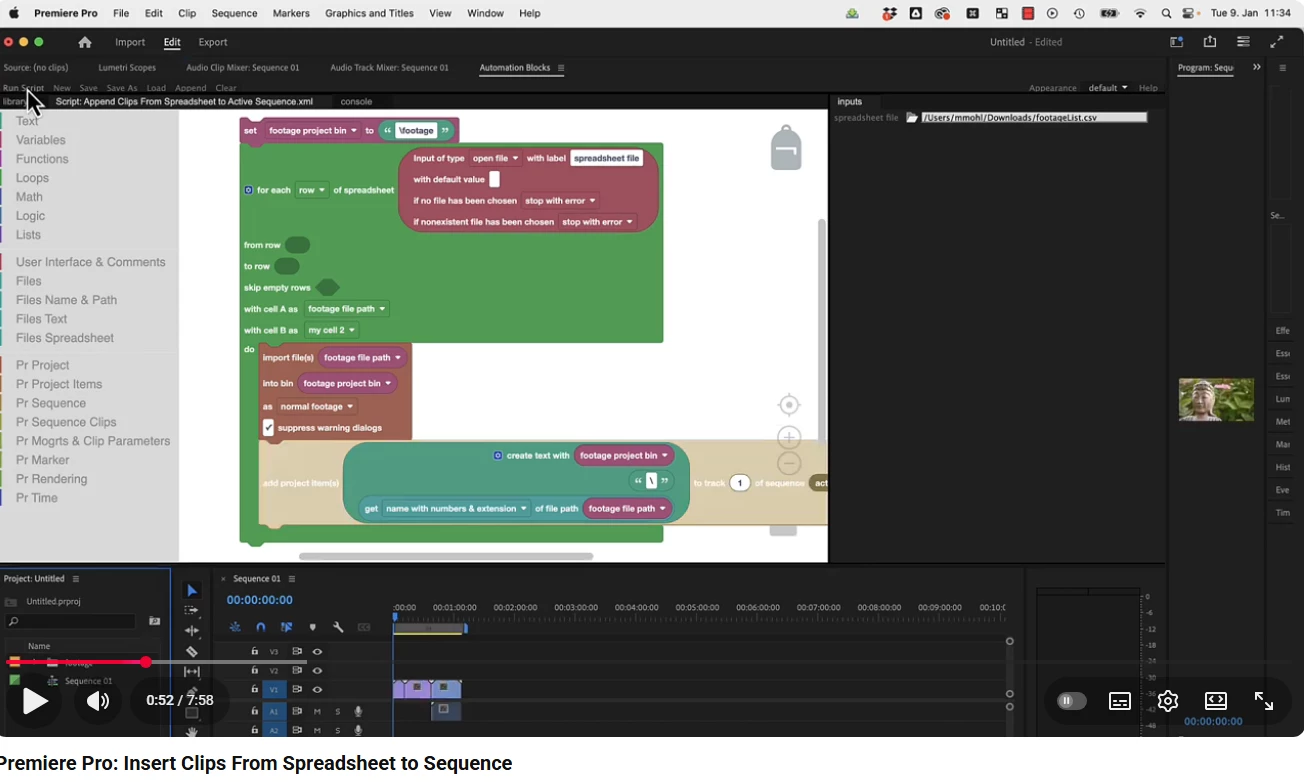Toggle linked selection in timeline
Image resolution: width=1308 pixels, height=782 pixels.
pos(286,627)
